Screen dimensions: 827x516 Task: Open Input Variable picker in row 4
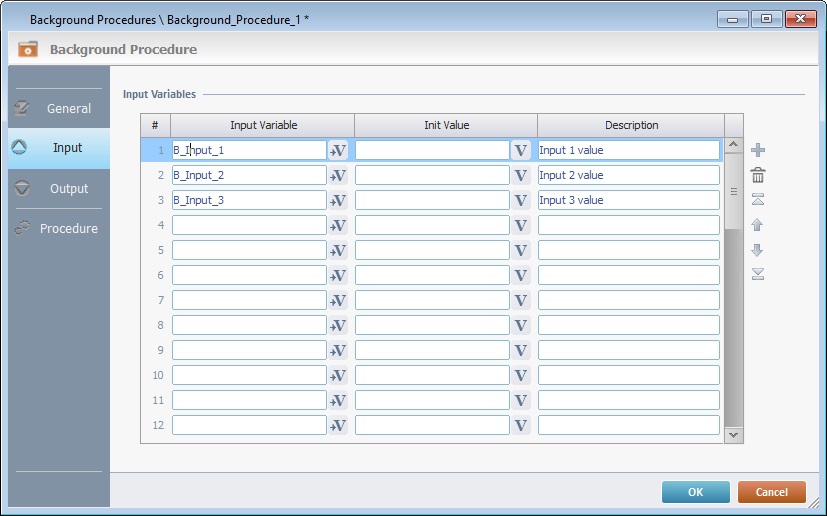[x=338, y=225]
